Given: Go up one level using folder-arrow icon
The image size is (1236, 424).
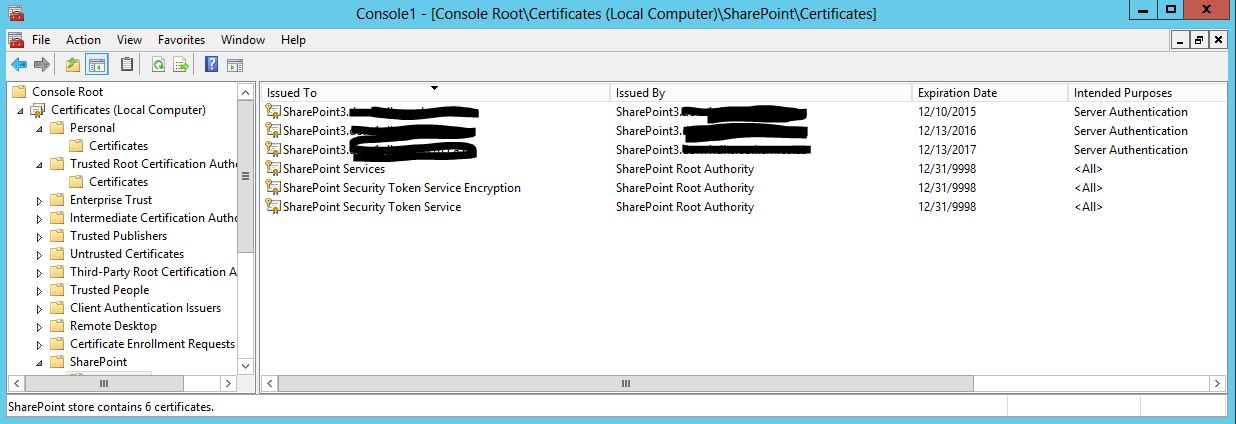Looking at the screenshot, I should pos(72,65).
